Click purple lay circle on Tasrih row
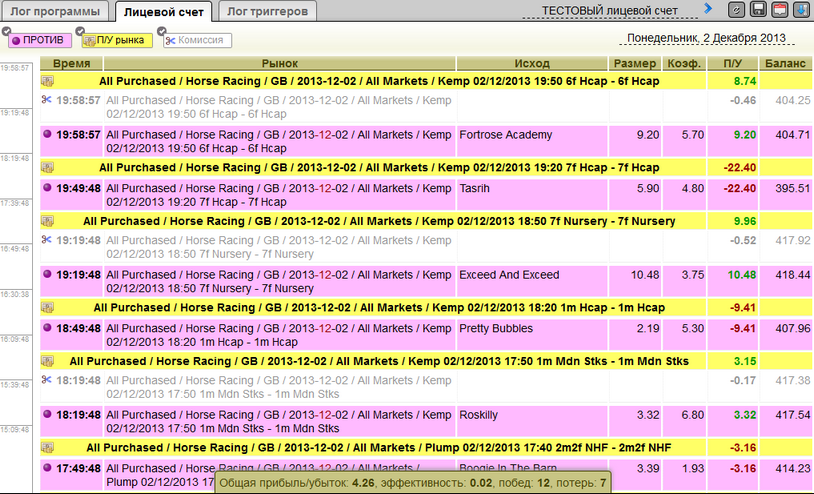The width and height of the screenshot is (814, 494). click(47, 187)
